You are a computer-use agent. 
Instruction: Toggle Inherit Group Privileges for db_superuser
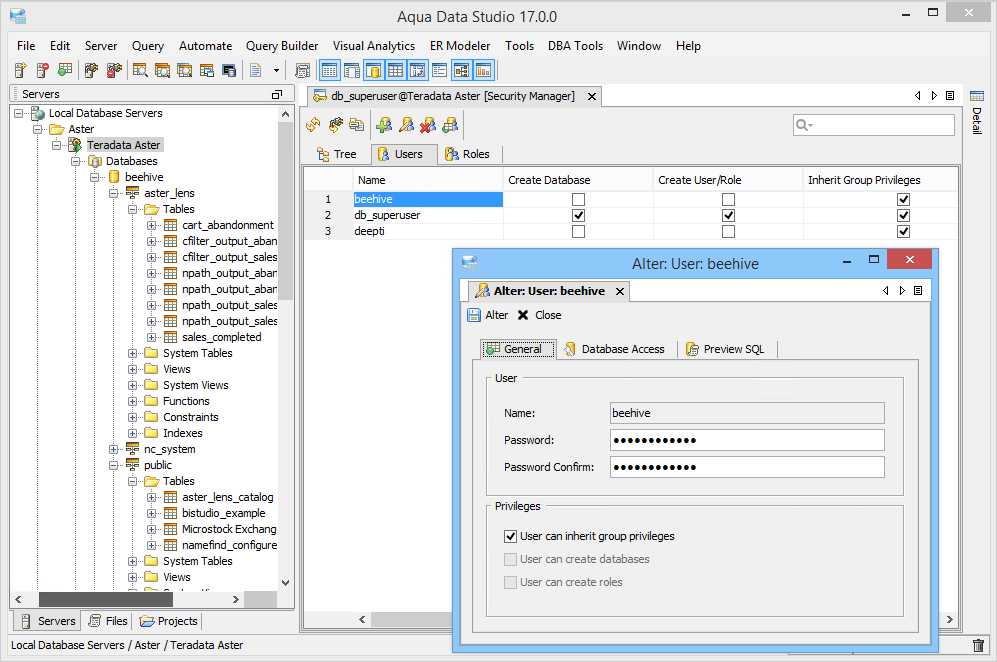[x=904, y=216]
